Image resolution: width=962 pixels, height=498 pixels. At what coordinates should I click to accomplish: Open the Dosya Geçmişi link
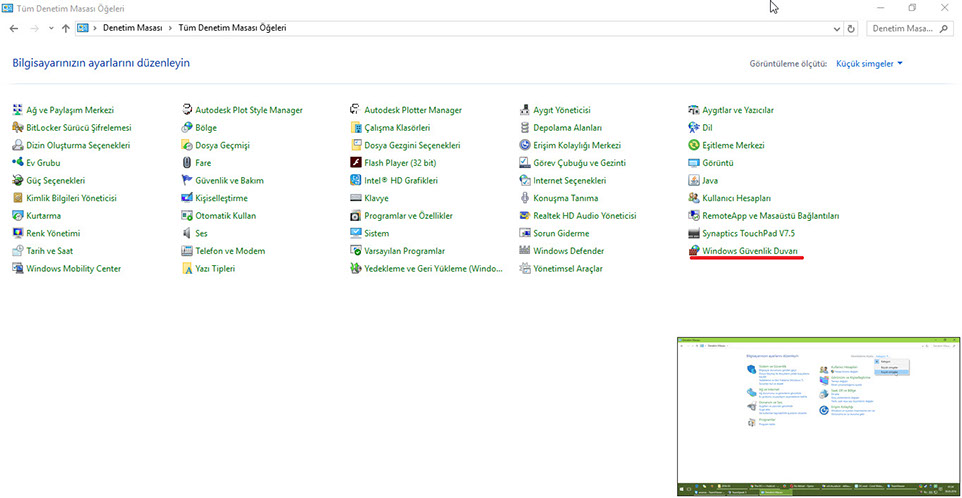[222, 145]
